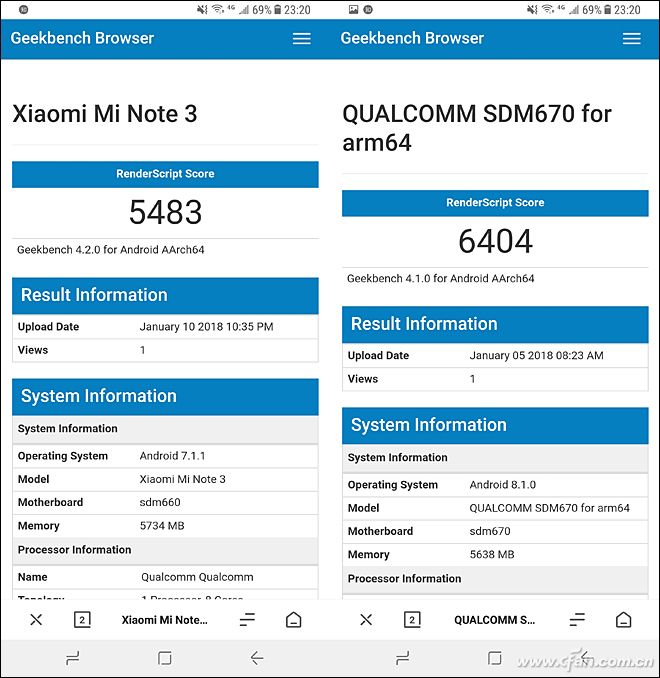Tap image notification icon in right status bar
Image resolution: width=660 pixels, height=678 pixels.
click(353, 10)
